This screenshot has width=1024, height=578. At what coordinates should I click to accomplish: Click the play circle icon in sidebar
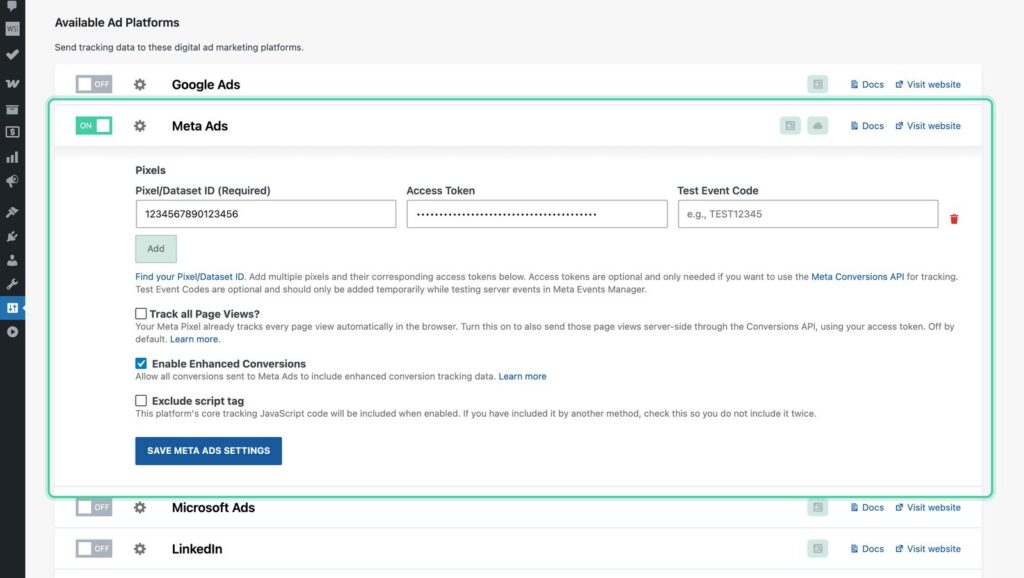[x=12, y=332]
